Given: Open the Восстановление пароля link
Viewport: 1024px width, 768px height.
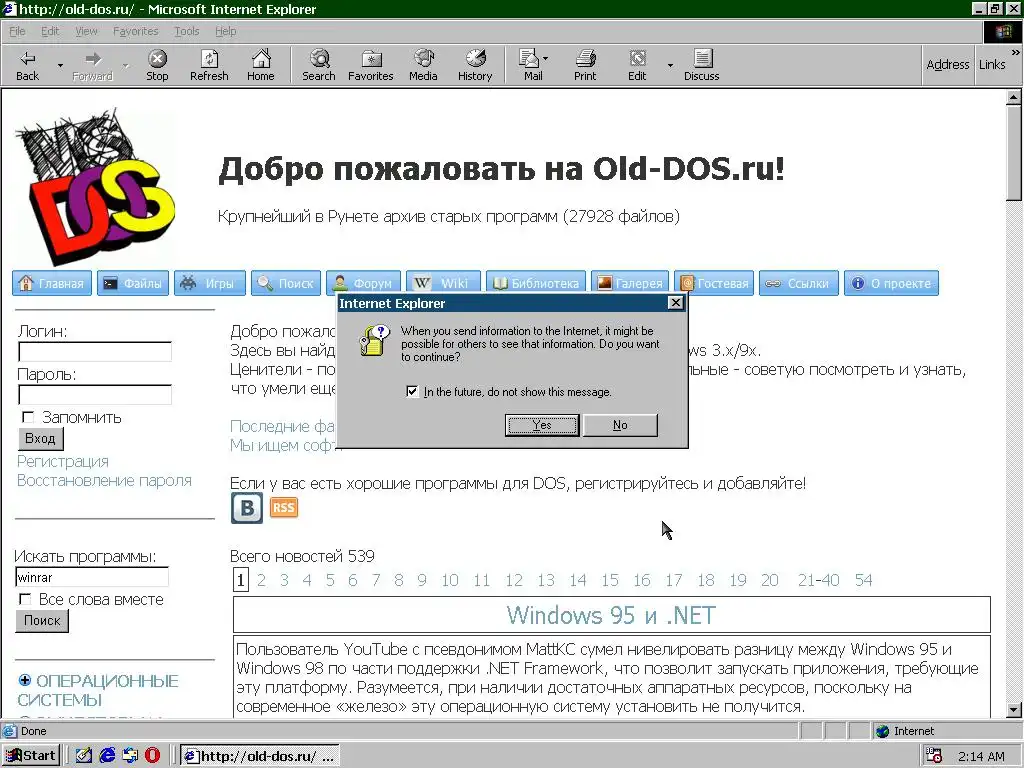Looking at the screenshot, I should coord(104,481).
